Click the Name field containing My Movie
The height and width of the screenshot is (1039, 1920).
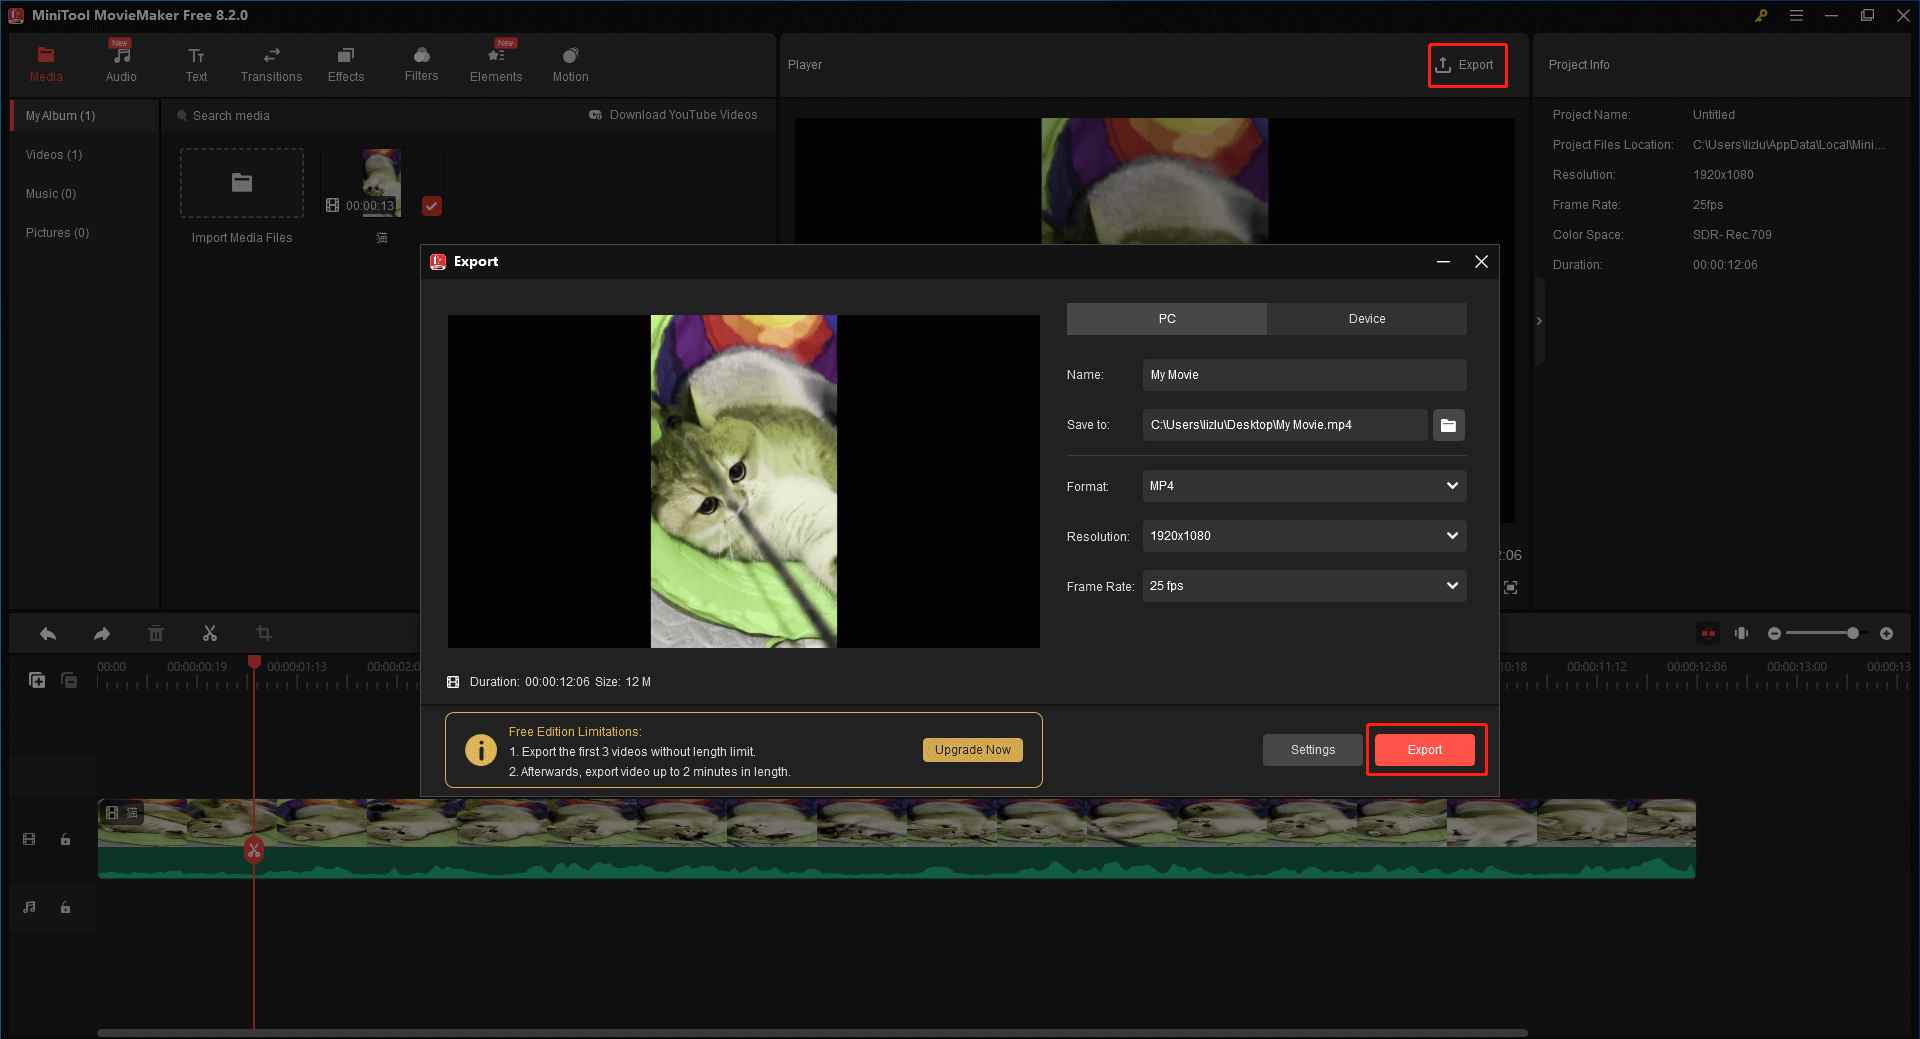pos(1304,375)
